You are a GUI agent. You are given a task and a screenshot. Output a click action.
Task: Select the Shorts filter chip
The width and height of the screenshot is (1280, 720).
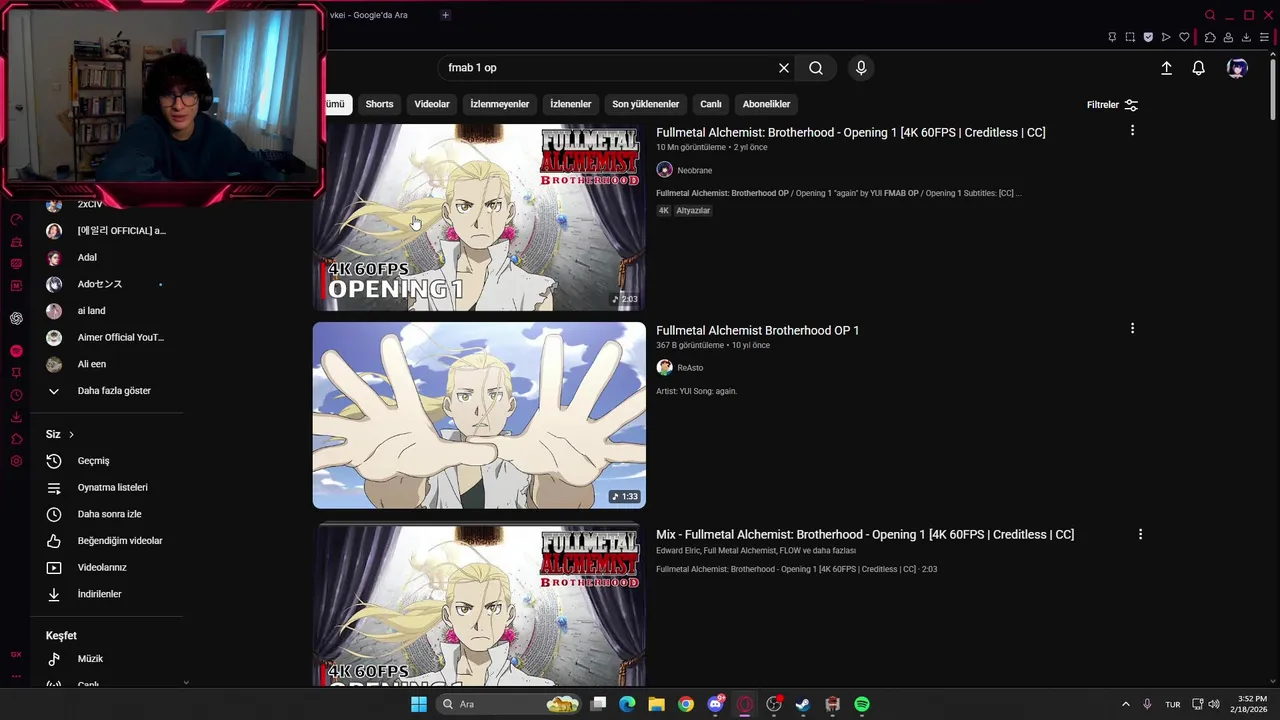tap(379, 104)
